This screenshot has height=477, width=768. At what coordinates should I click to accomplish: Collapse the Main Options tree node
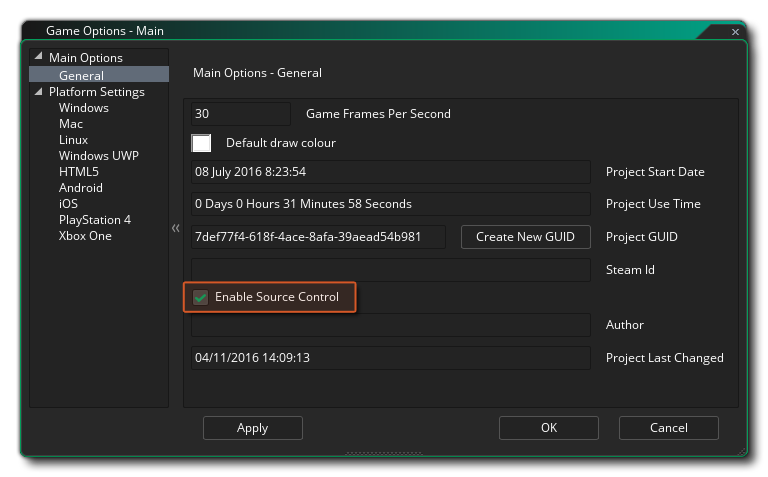(x=39, y=58)
